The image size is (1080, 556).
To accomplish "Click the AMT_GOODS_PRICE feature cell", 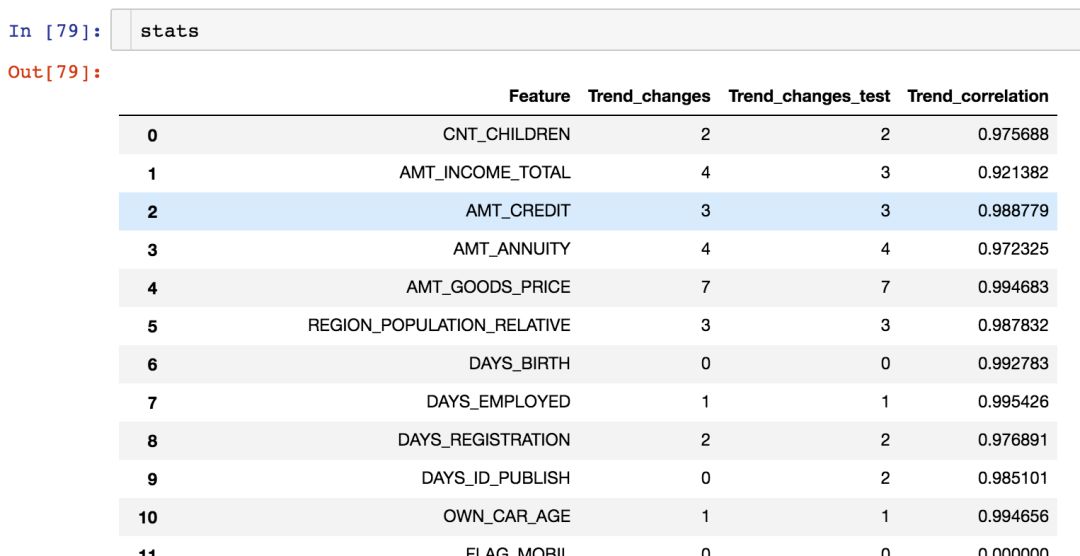I will [x=488, y=287].
